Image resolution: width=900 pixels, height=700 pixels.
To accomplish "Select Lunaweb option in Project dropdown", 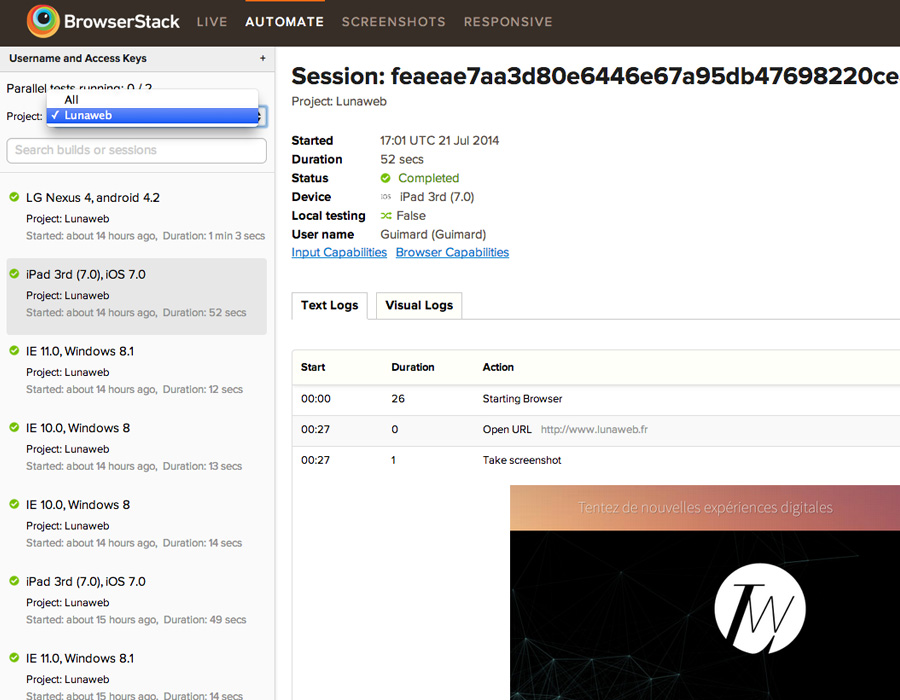I will [152, 115].
